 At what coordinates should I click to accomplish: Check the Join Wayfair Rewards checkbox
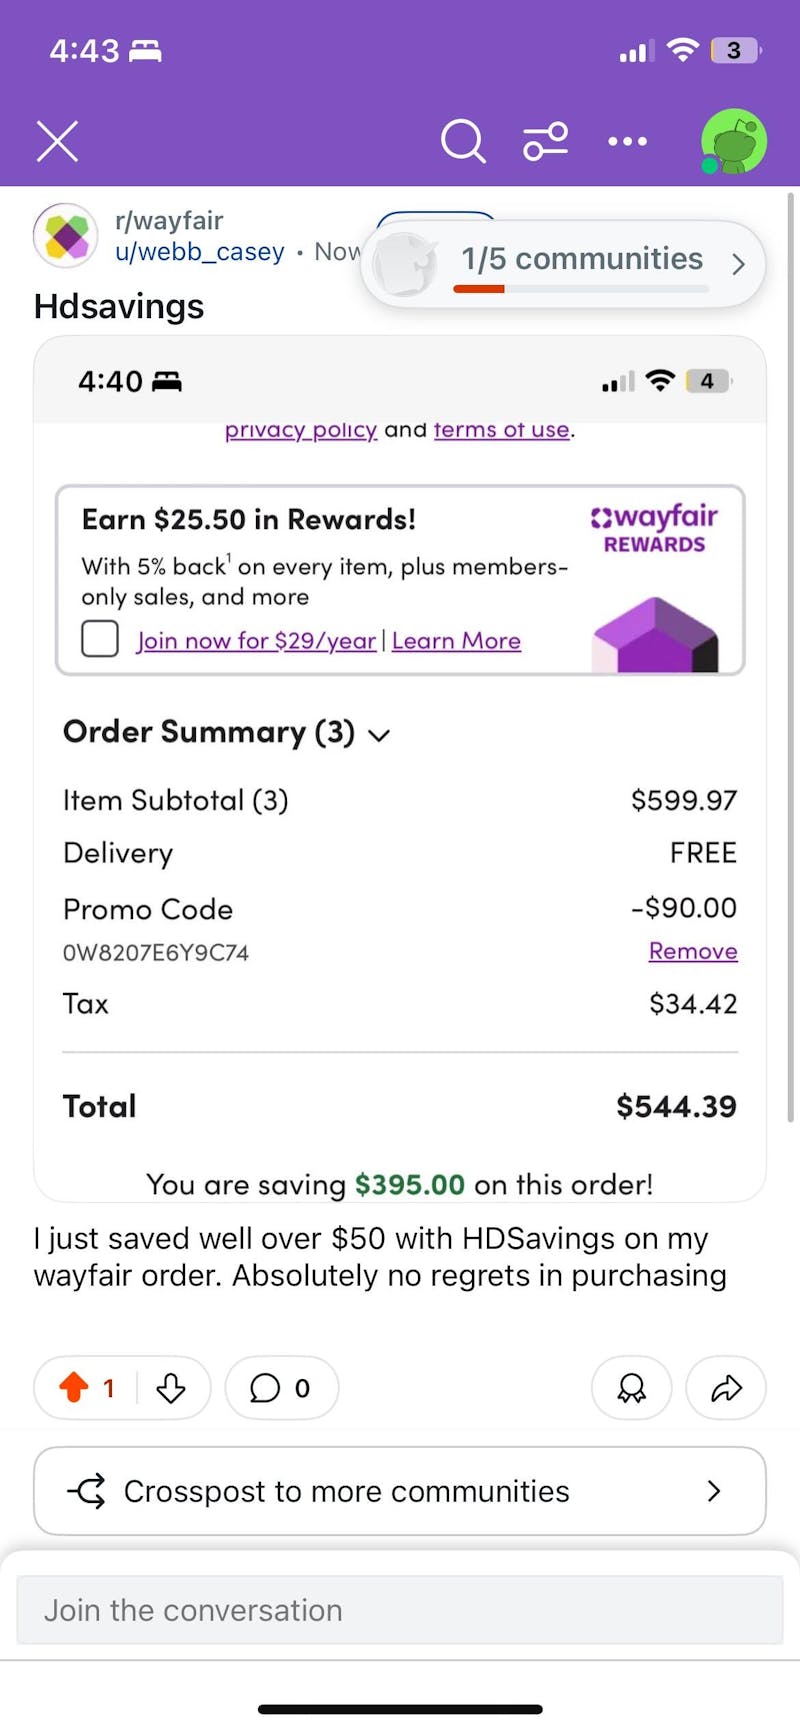click(x=99, y=638)
